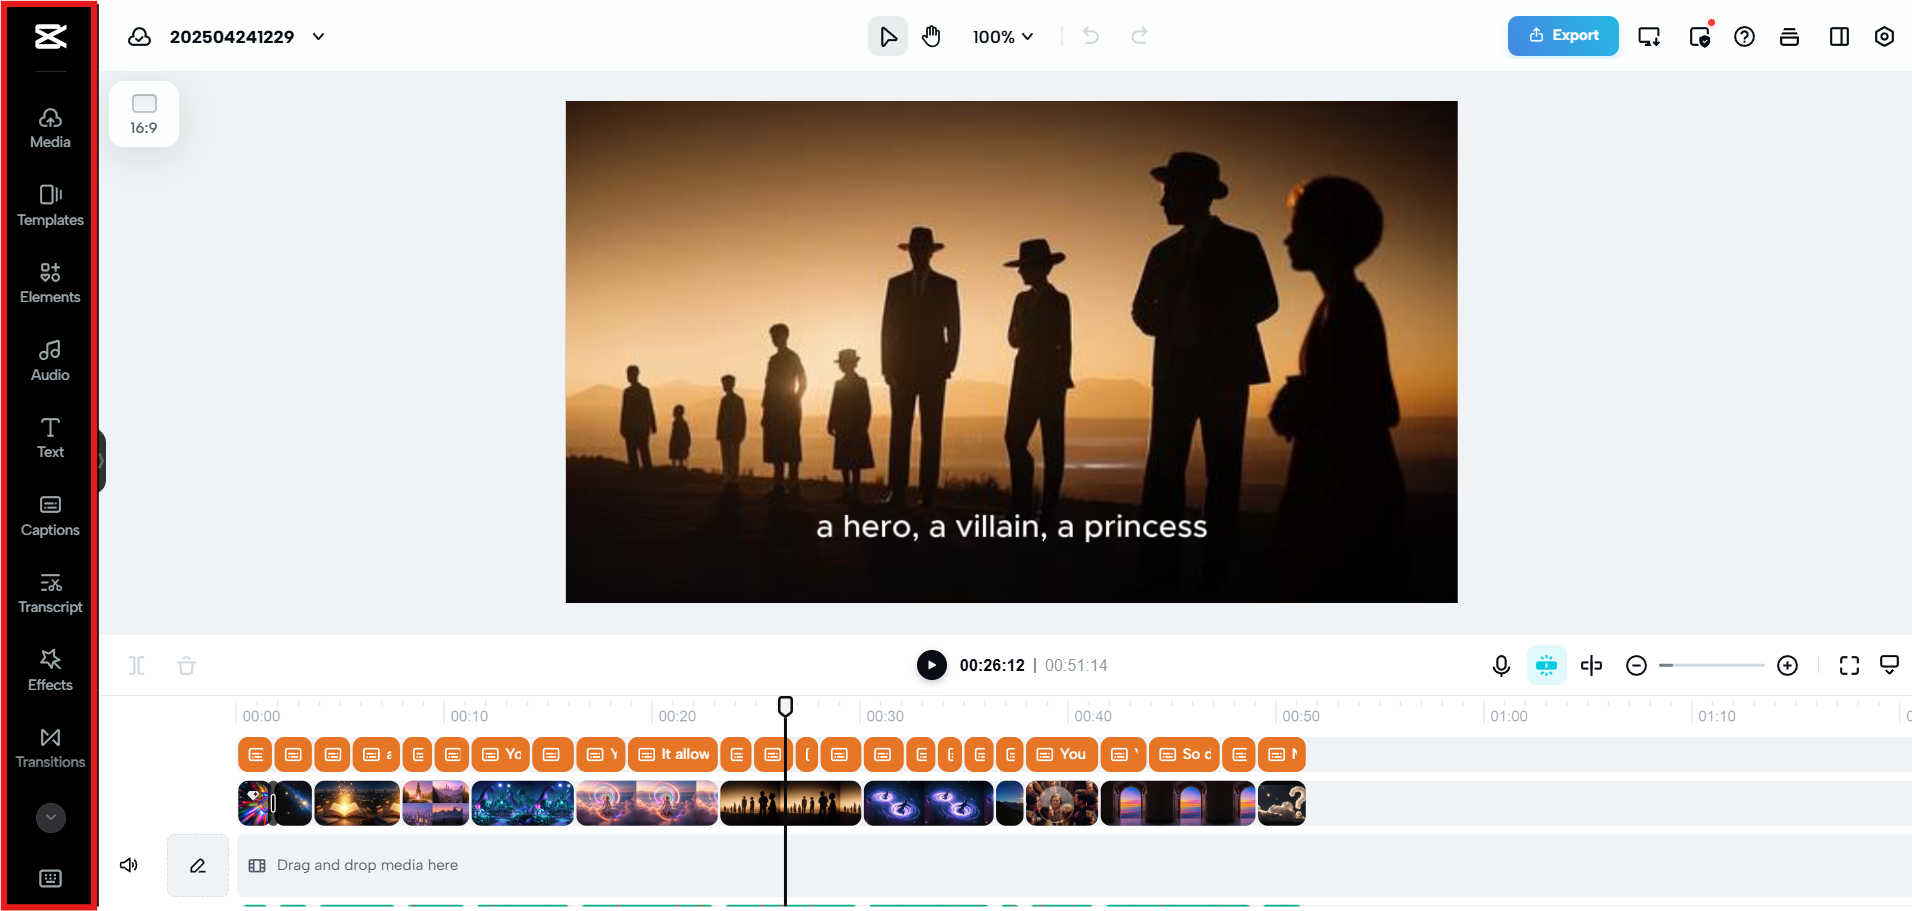Open the settings hexagon icon
Screen dimensions: 1912x911
(x=1884, y=37)
